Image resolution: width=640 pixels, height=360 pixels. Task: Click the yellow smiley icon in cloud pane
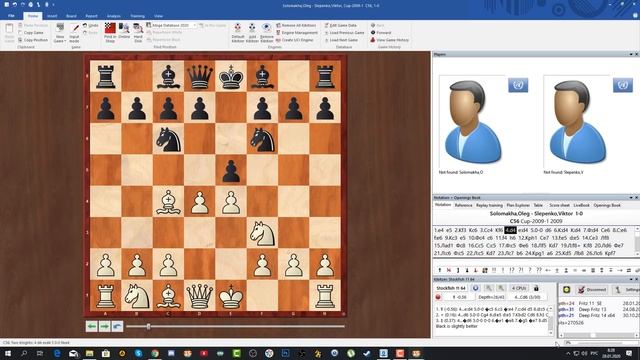click(567, 290)
